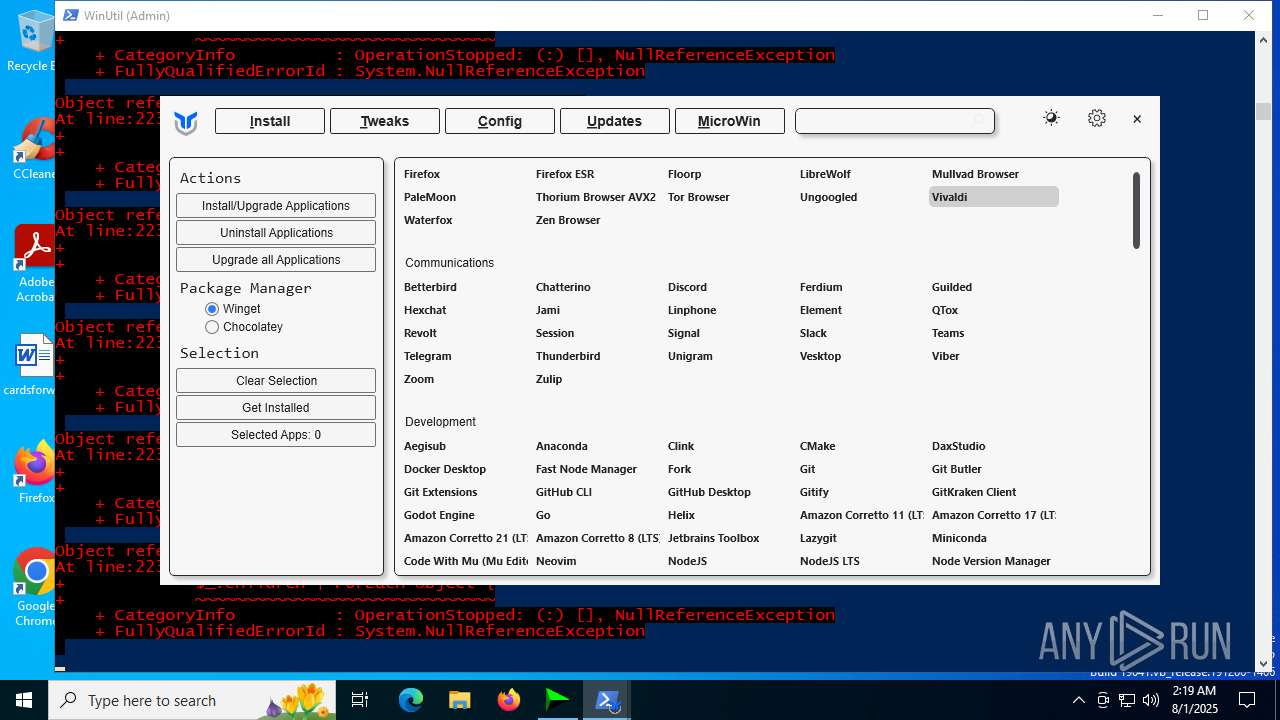Open CCleaner desktop shortcut
This screenshot has height=720, width=1280.
point(35,150)
